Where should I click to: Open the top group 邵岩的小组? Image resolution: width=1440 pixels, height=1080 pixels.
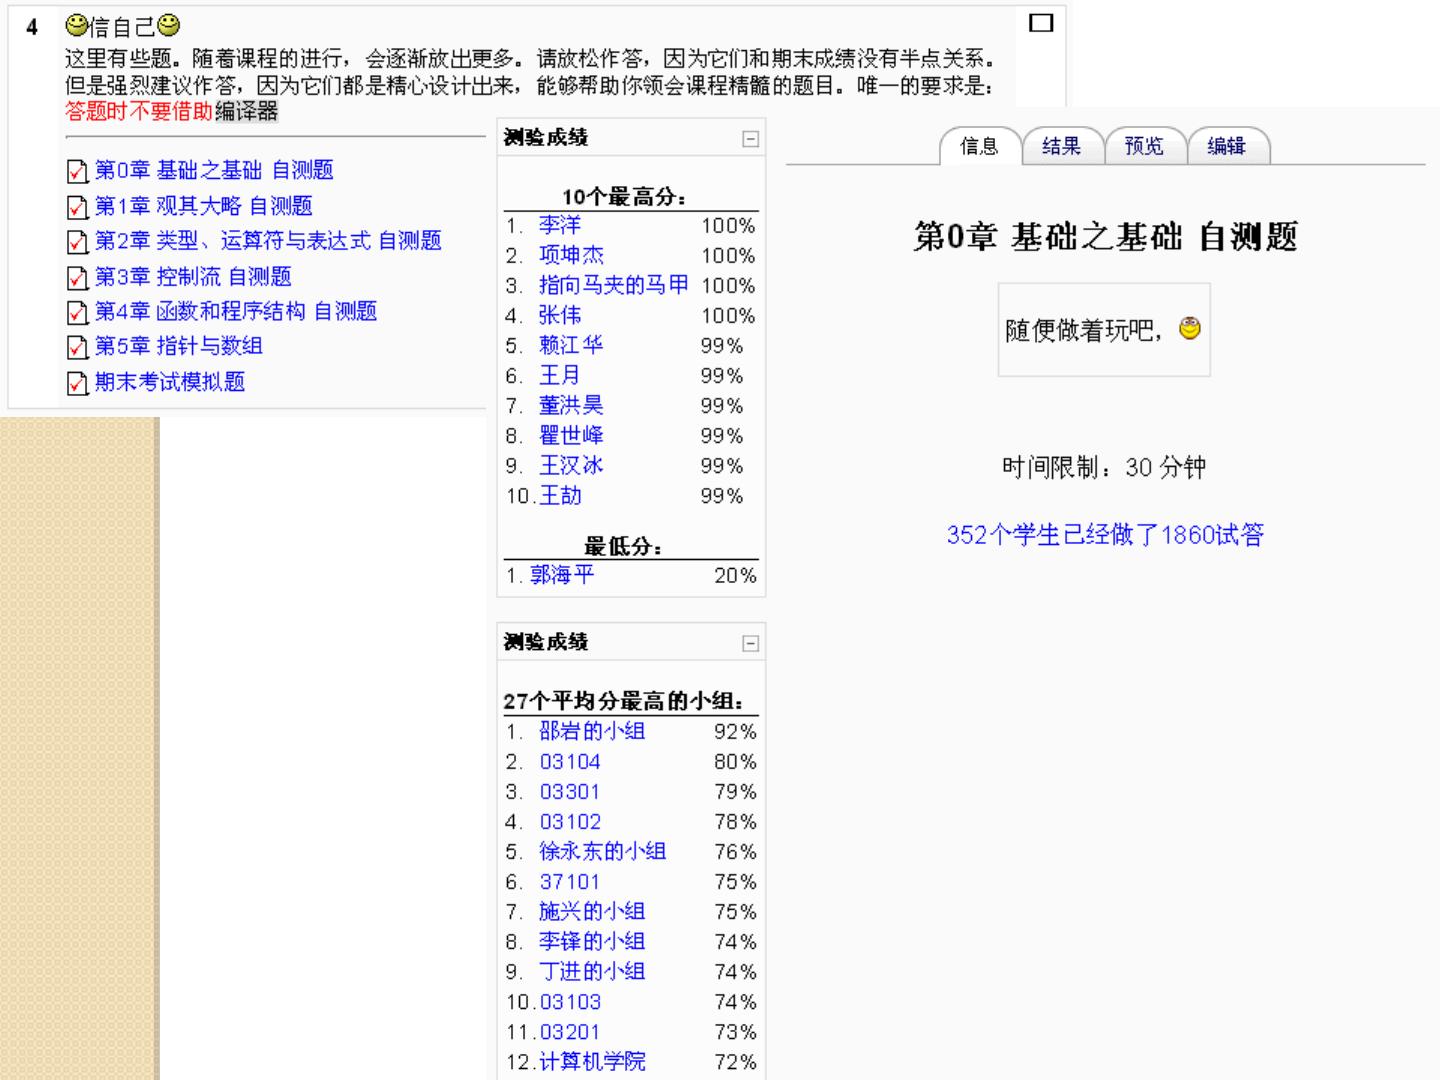(592, 731)
